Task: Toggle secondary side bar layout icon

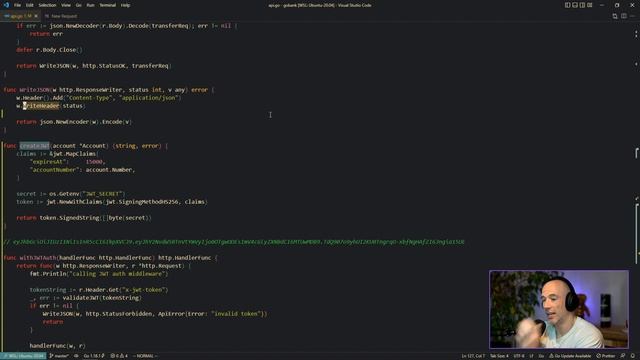Action: [x=582, y=5]
